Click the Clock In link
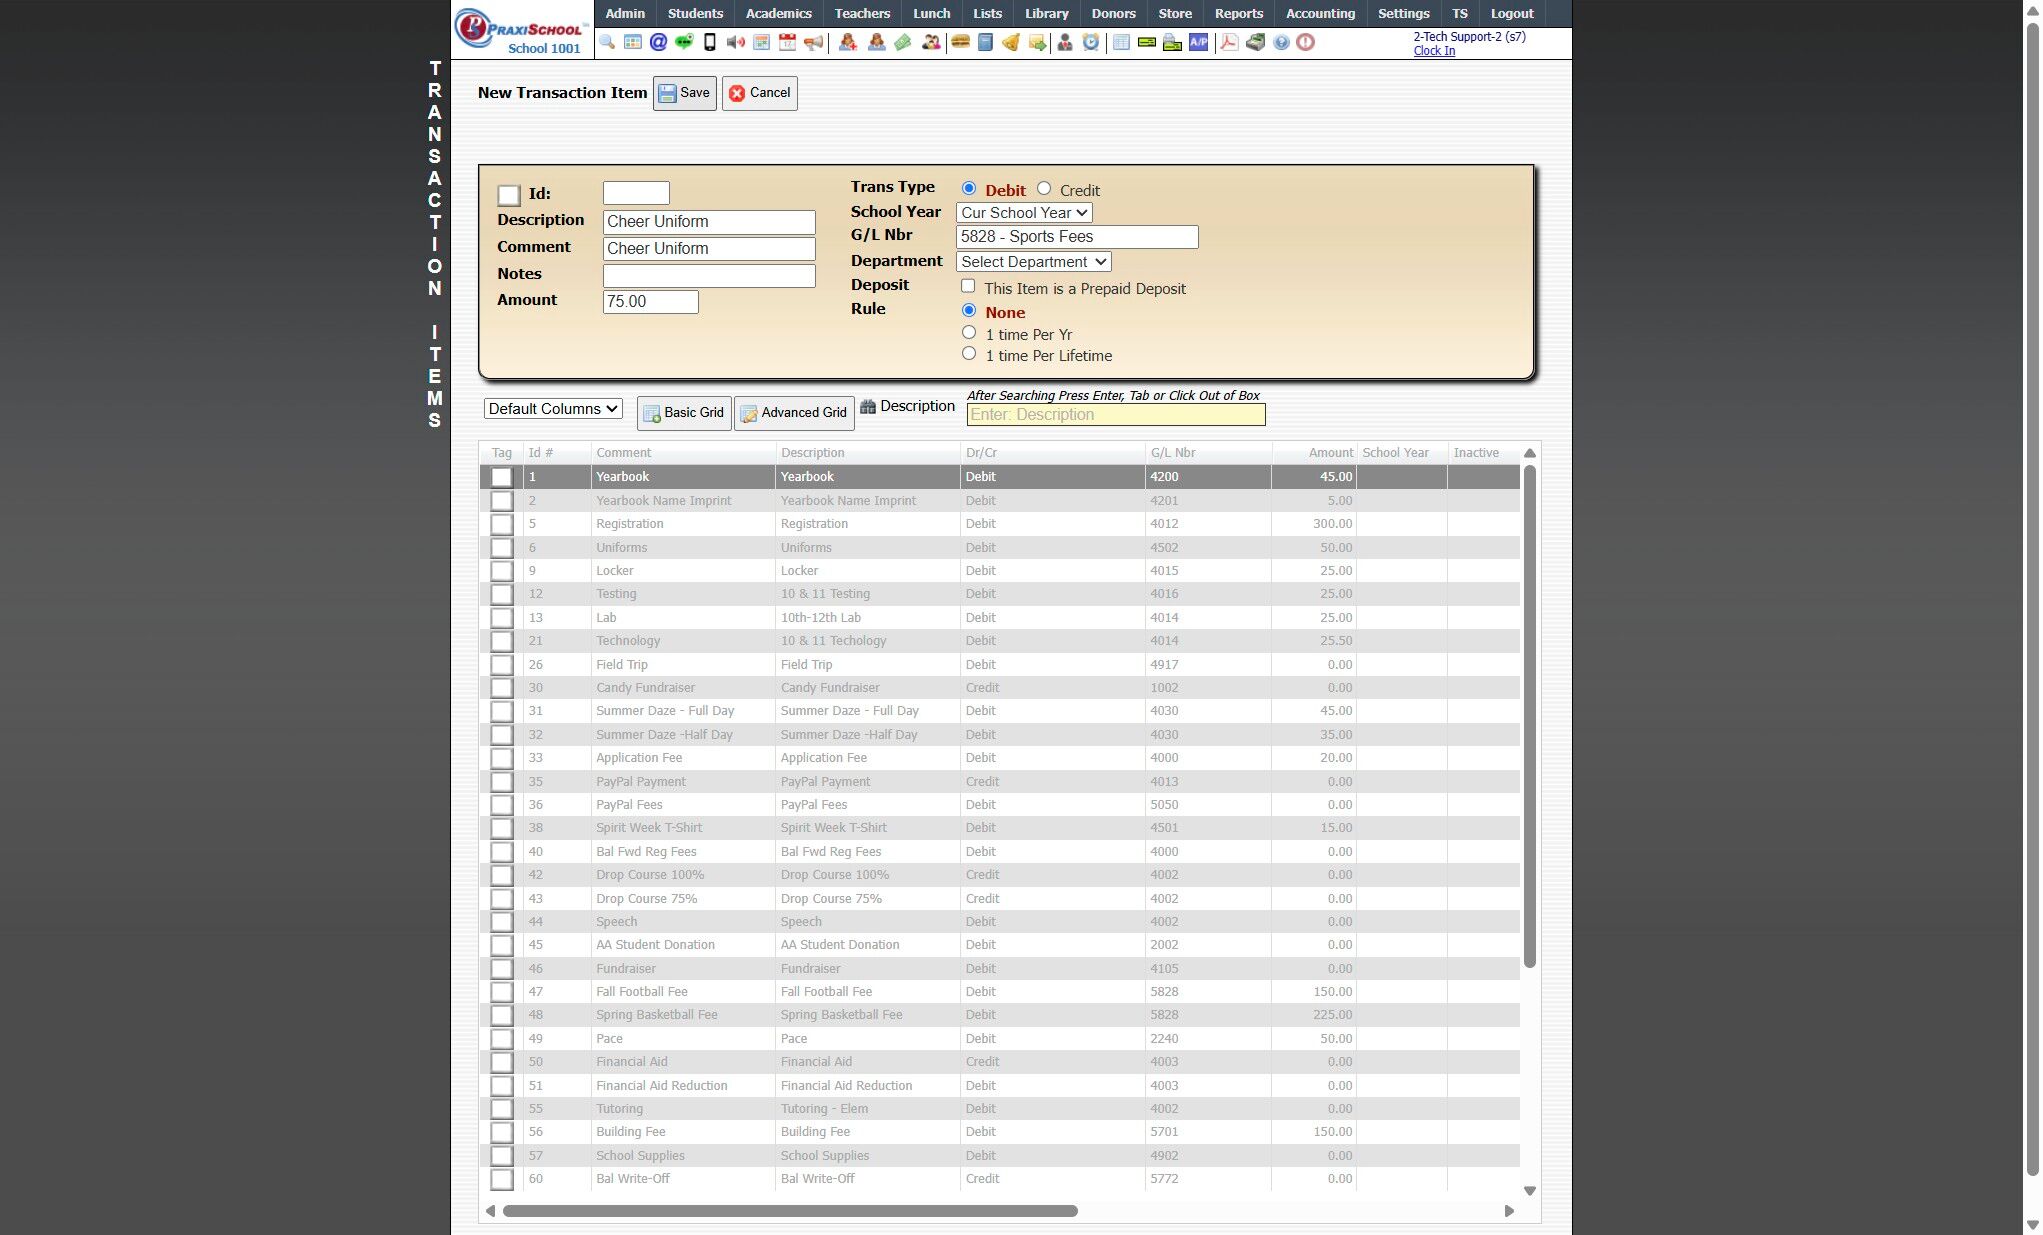 pos(1434,51)
